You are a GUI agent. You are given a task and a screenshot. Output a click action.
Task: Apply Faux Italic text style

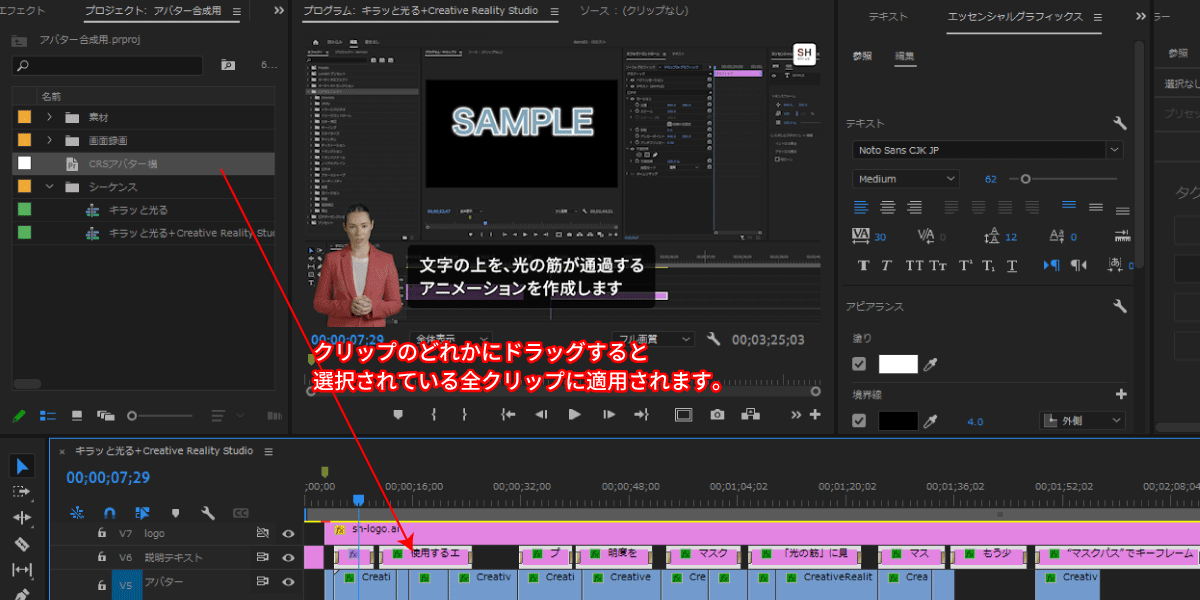[886, 265]
